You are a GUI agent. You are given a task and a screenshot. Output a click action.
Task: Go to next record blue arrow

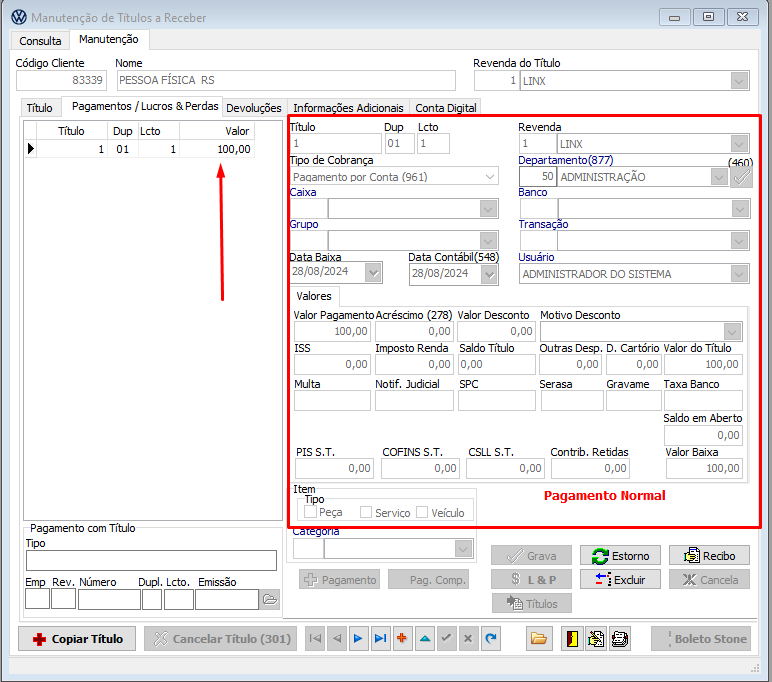pos(358,639)
